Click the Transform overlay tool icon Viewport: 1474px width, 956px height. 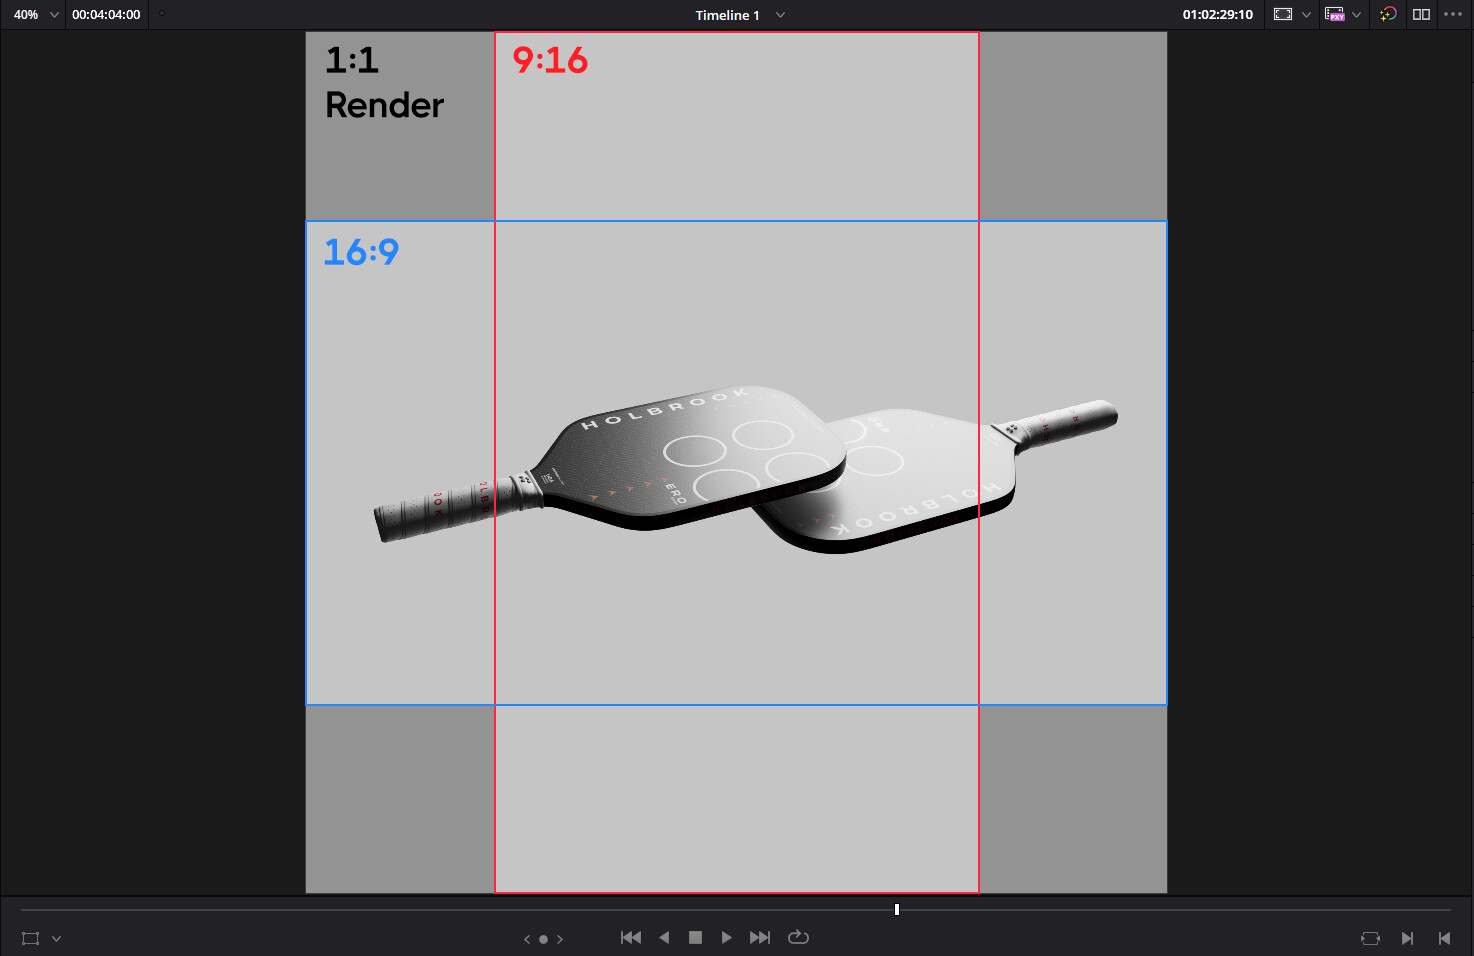click(31, 939)
